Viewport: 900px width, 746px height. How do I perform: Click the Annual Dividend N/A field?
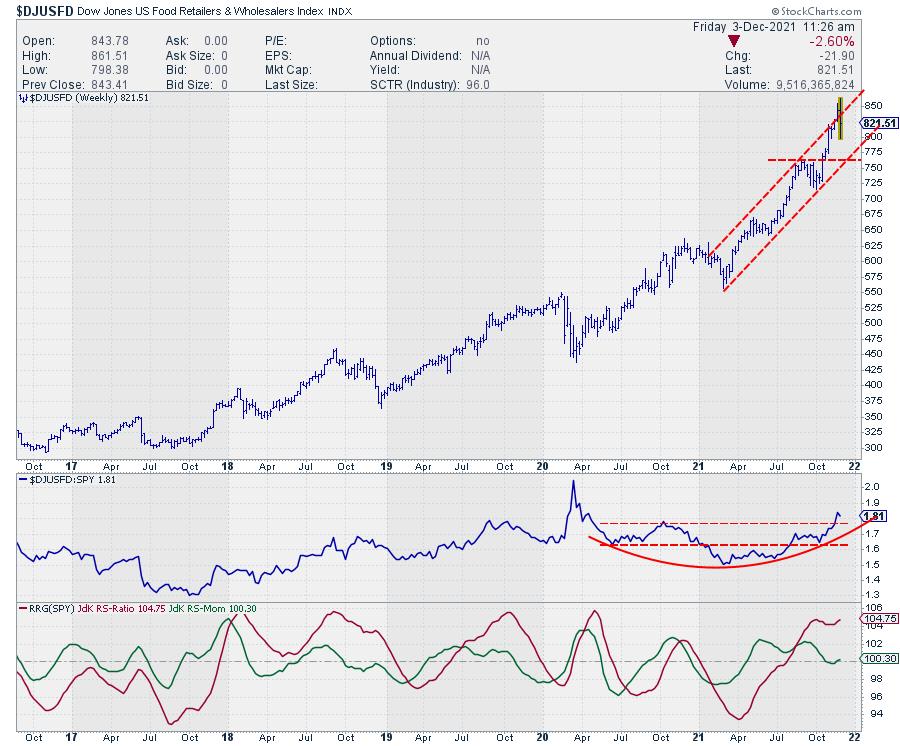tap(425, 55)
